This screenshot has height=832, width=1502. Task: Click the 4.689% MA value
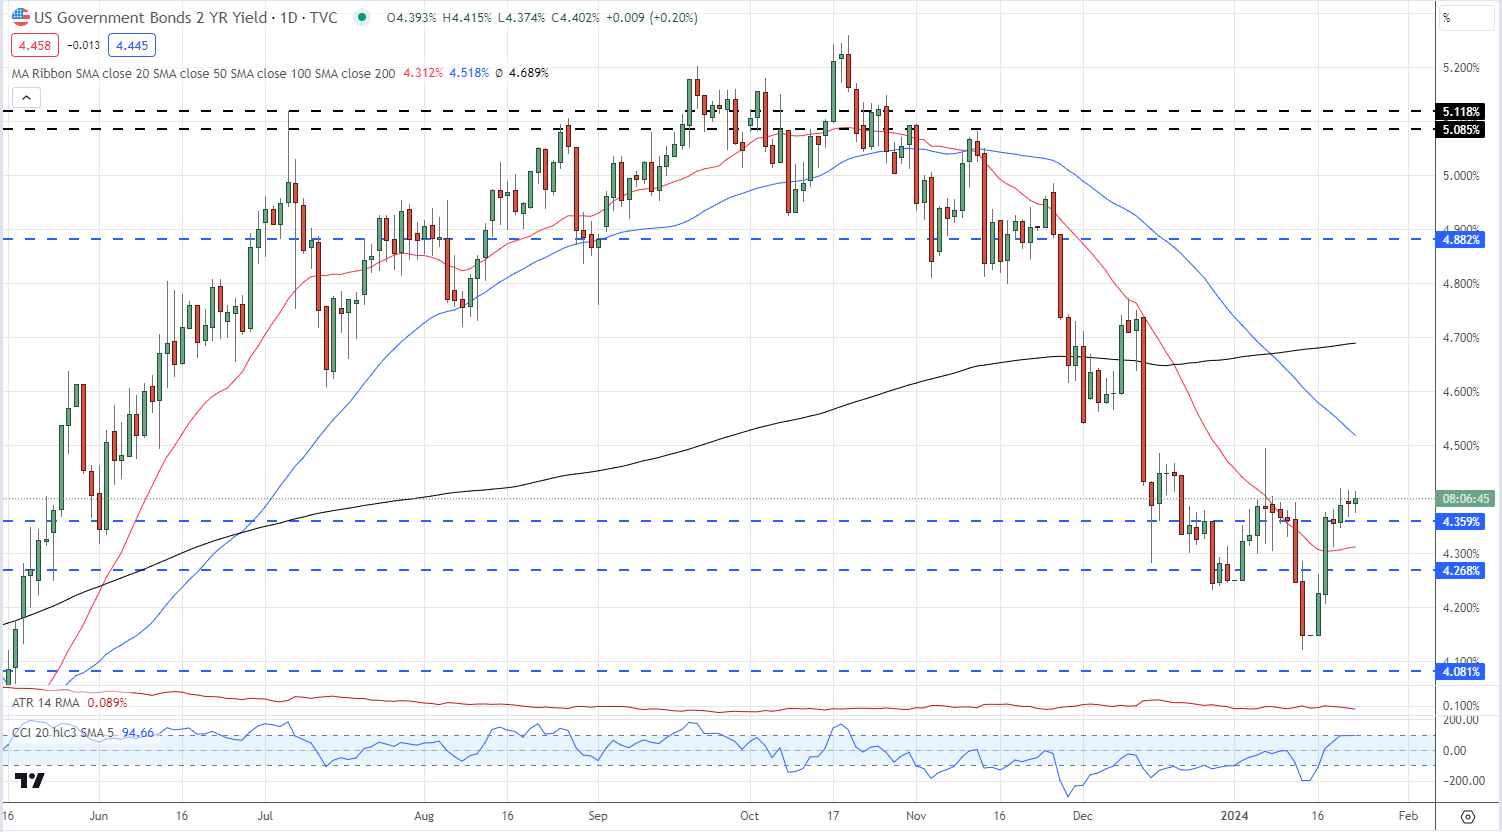528,73
